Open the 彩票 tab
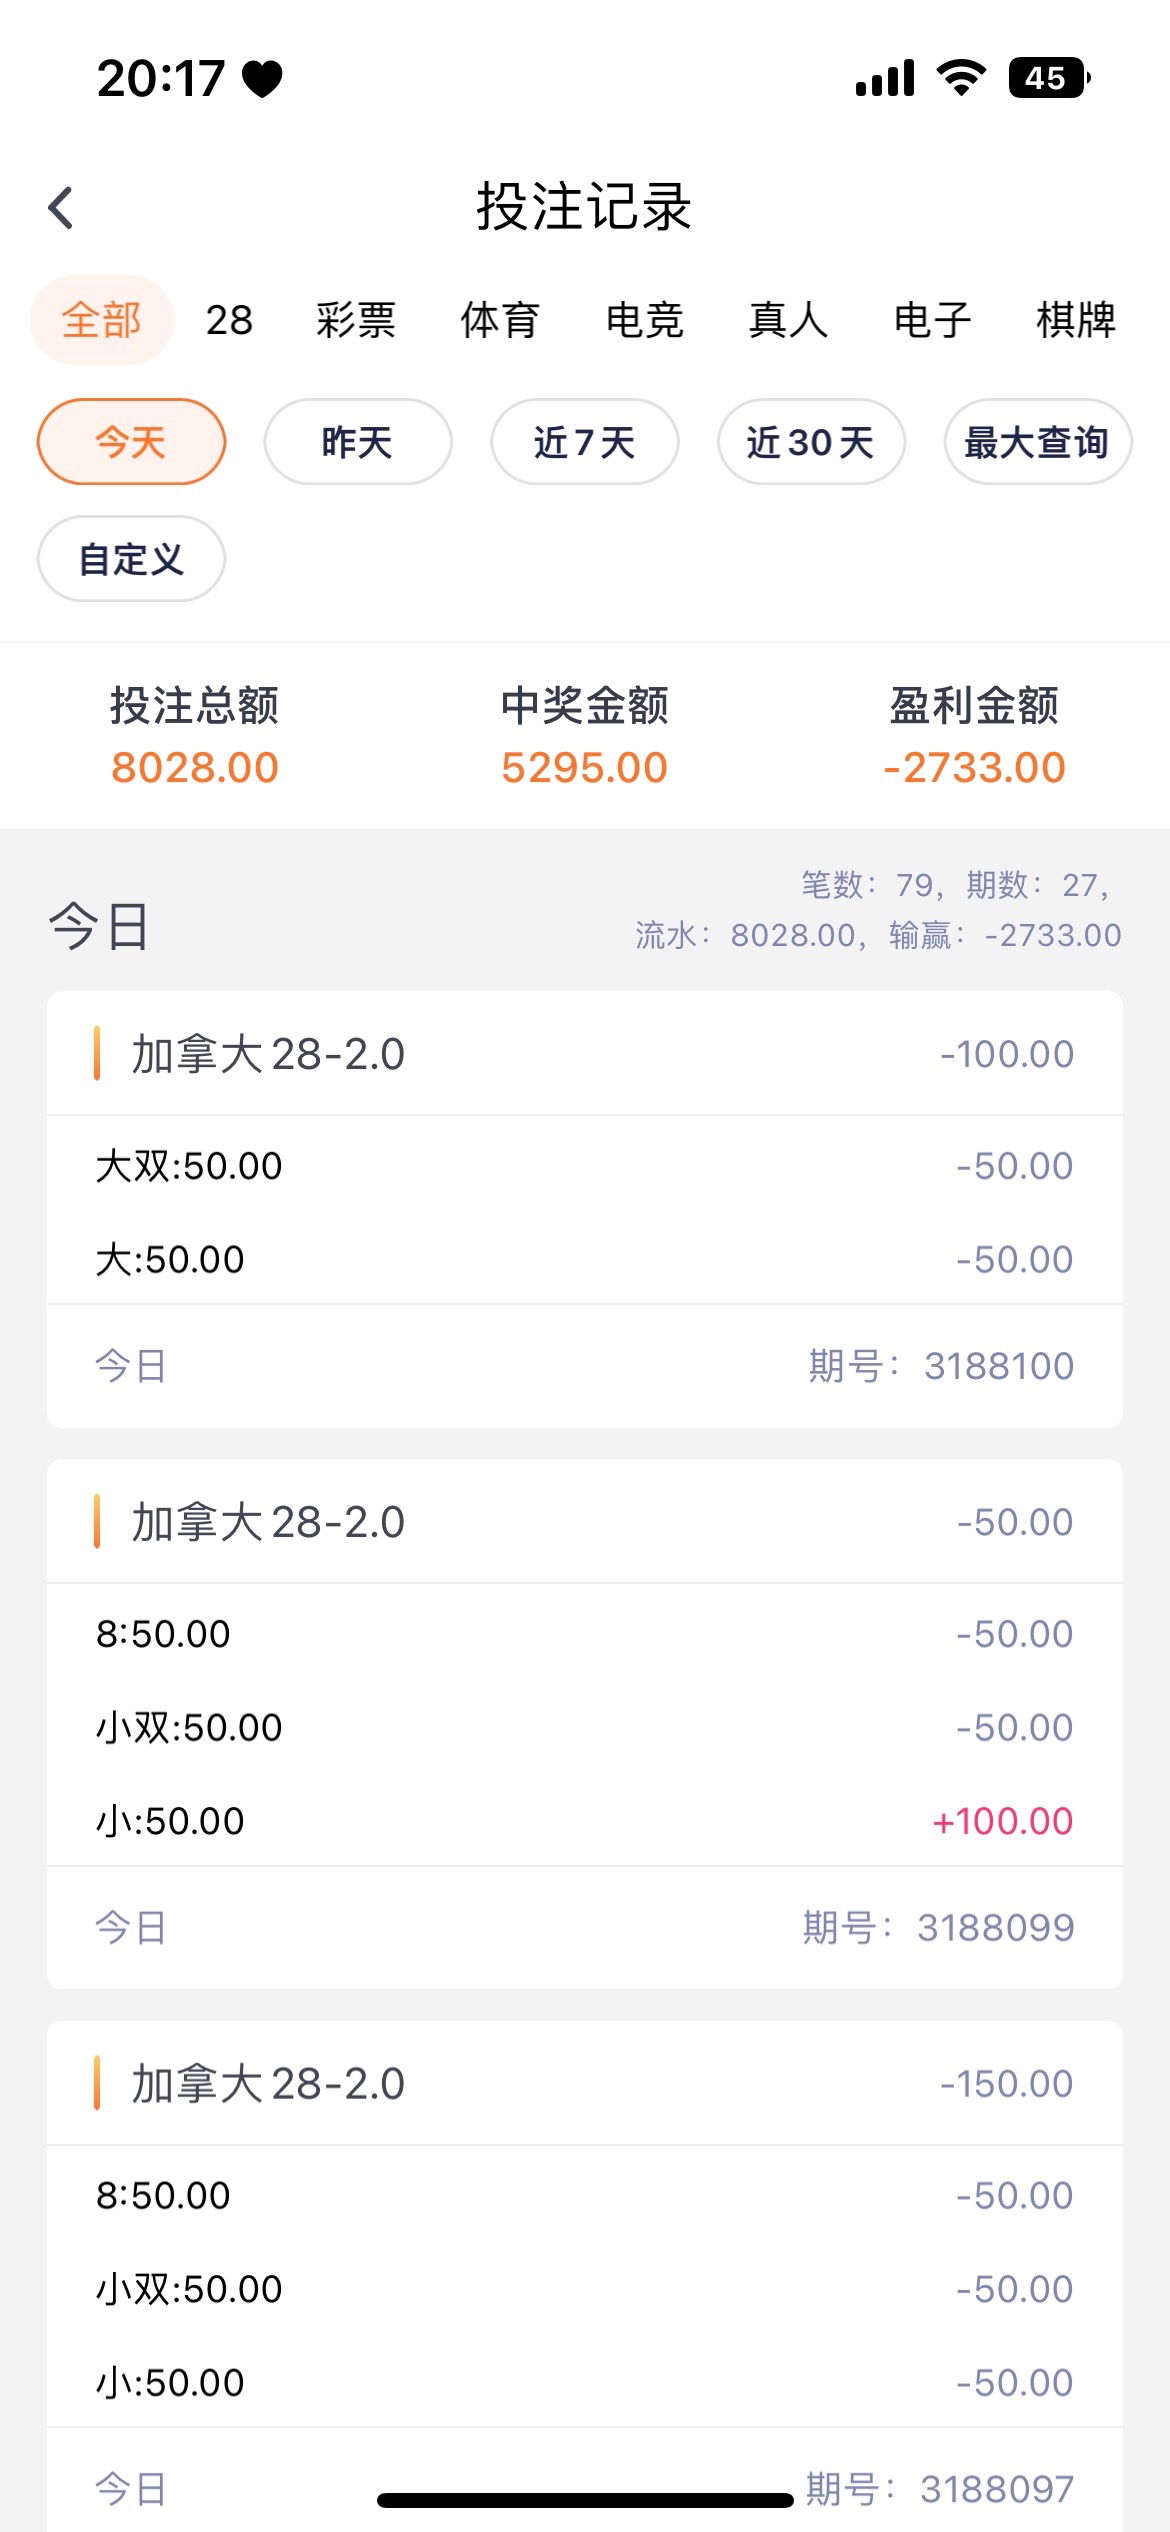The width and height of the screenshot is (1170, 2532). click(x=356, y=320)
